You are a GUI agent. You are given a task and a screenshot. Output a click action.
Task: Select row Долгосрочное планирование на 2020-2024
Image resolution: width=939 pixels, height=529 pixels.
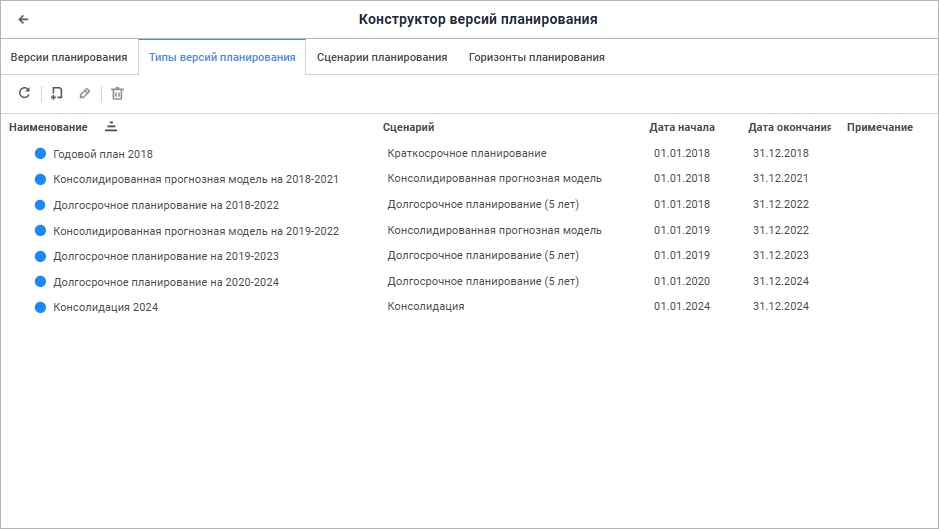pyautogui.click(x=166, y=282)
